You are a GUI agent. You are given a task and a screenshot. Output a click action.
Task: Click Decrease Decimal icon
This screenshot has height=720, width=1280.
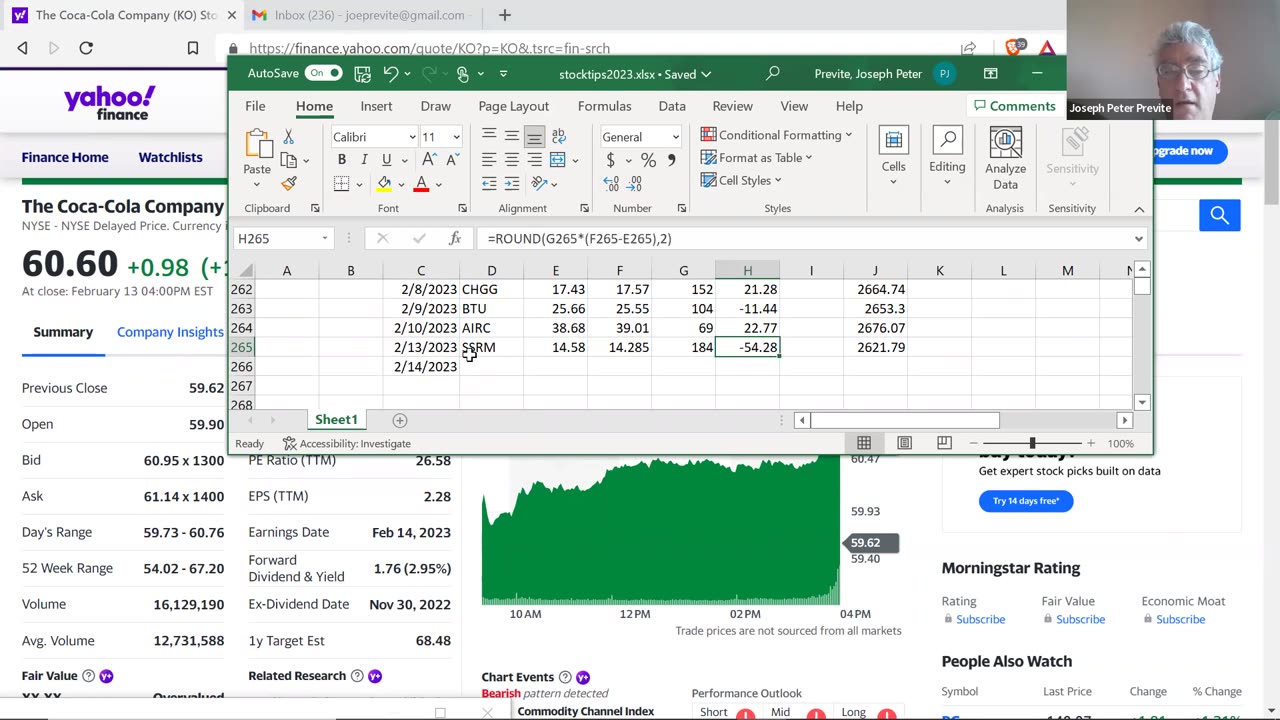(636, 184)
